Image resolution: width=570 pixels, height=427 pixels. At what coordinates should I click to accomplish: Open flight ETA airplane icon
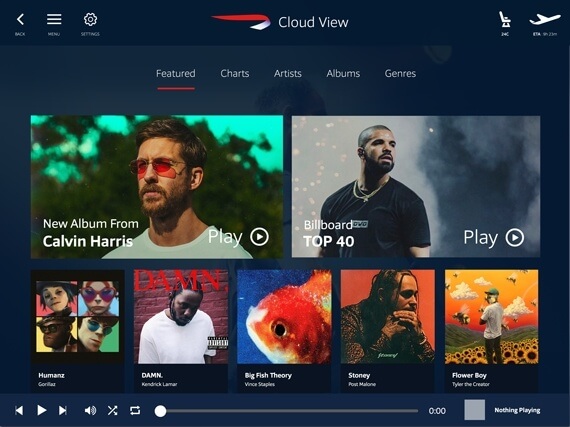pyautogui.click(x=545, y=19)
